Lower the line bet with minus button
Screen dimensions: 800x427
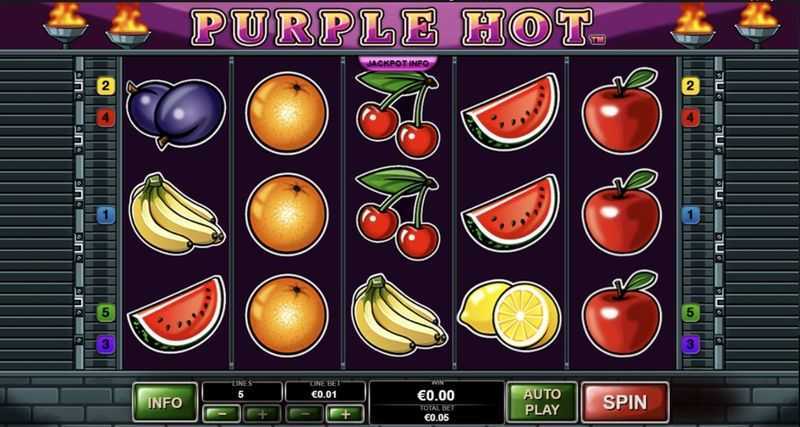(305, 413)
